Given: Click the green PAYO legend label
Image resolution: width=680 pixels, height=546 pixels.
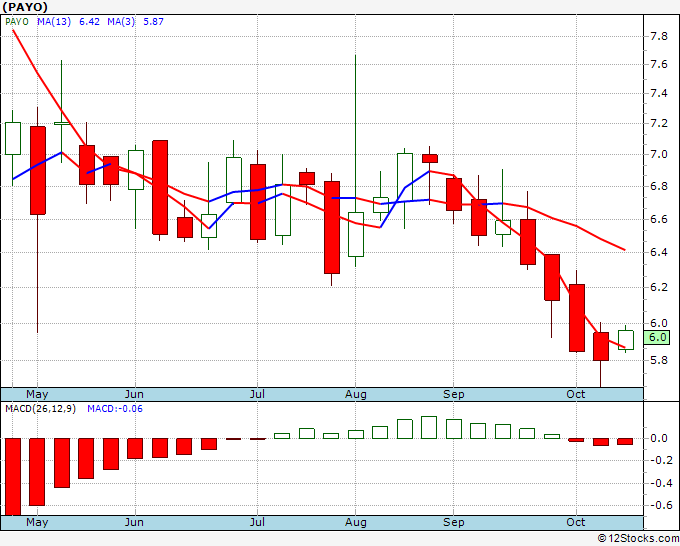Looking at the screenshot, I should coord(17,22).
